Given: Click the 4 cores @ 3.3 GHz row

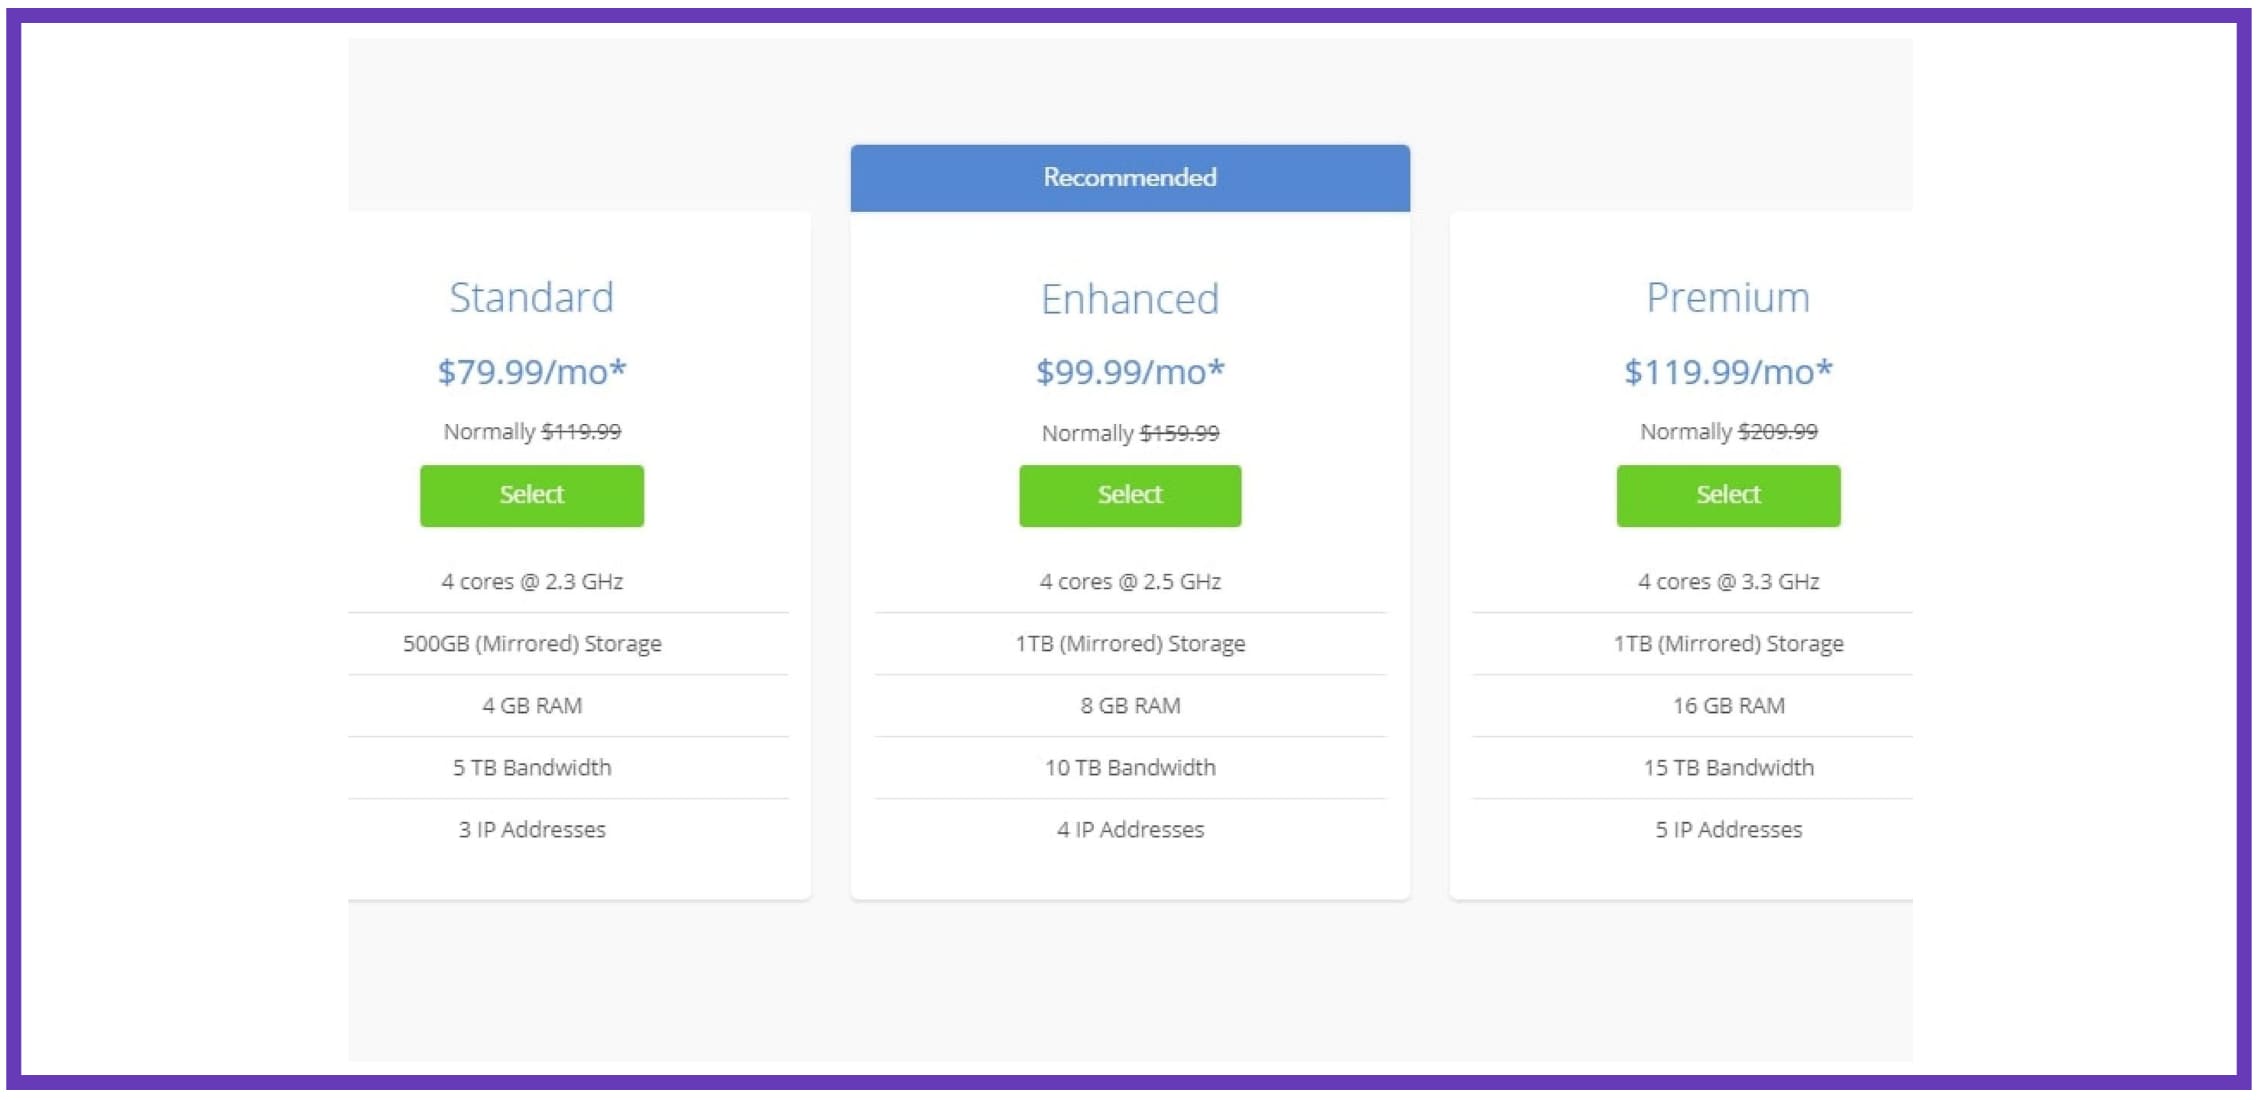Looking at the screenshot, I should (1692, 581).
